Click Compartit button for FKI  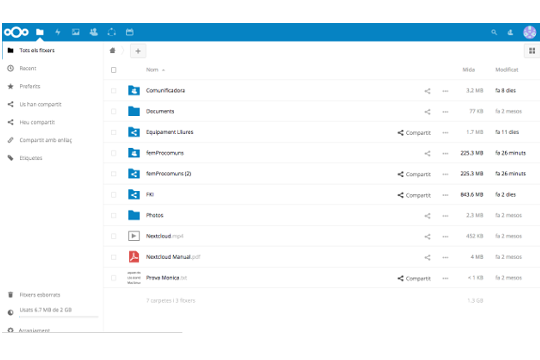tap(414, 195)
